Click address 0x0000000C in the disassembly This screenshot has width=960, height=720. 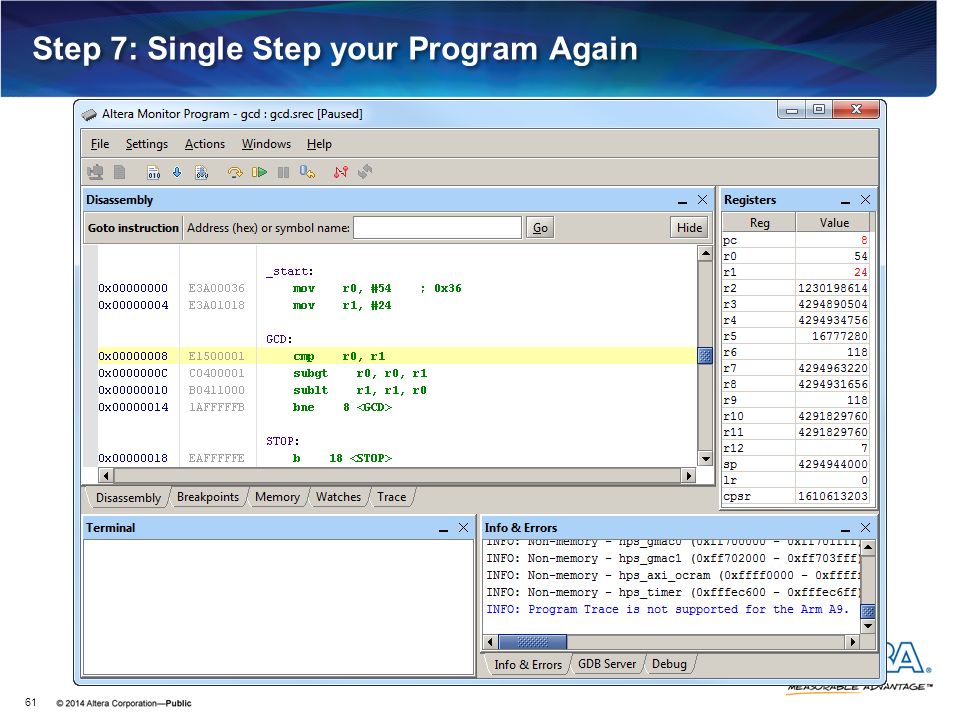[x=133, y=373]
